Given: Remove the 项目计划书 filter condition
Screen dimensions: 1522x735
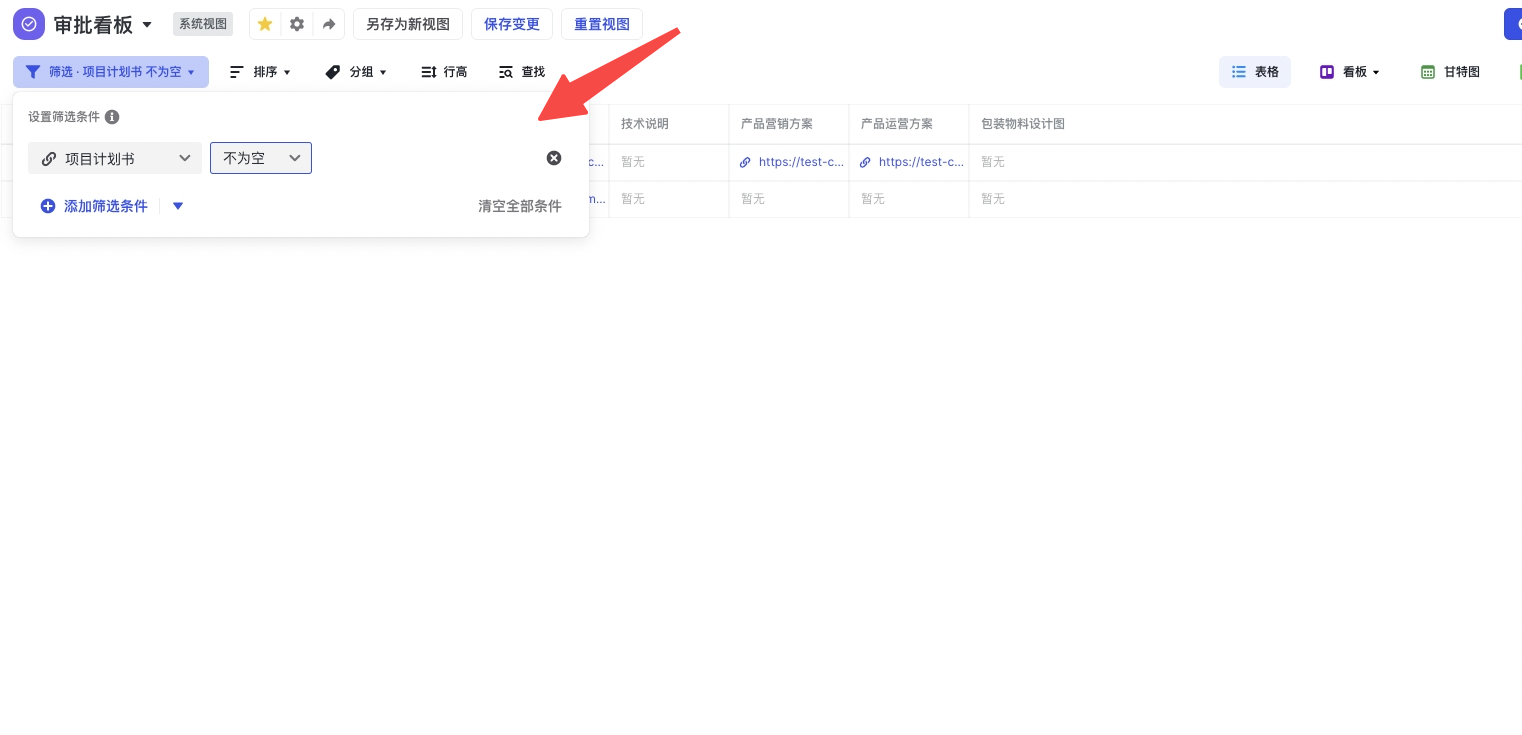Looking at the screenshot, I should click(x=554, y=158).
